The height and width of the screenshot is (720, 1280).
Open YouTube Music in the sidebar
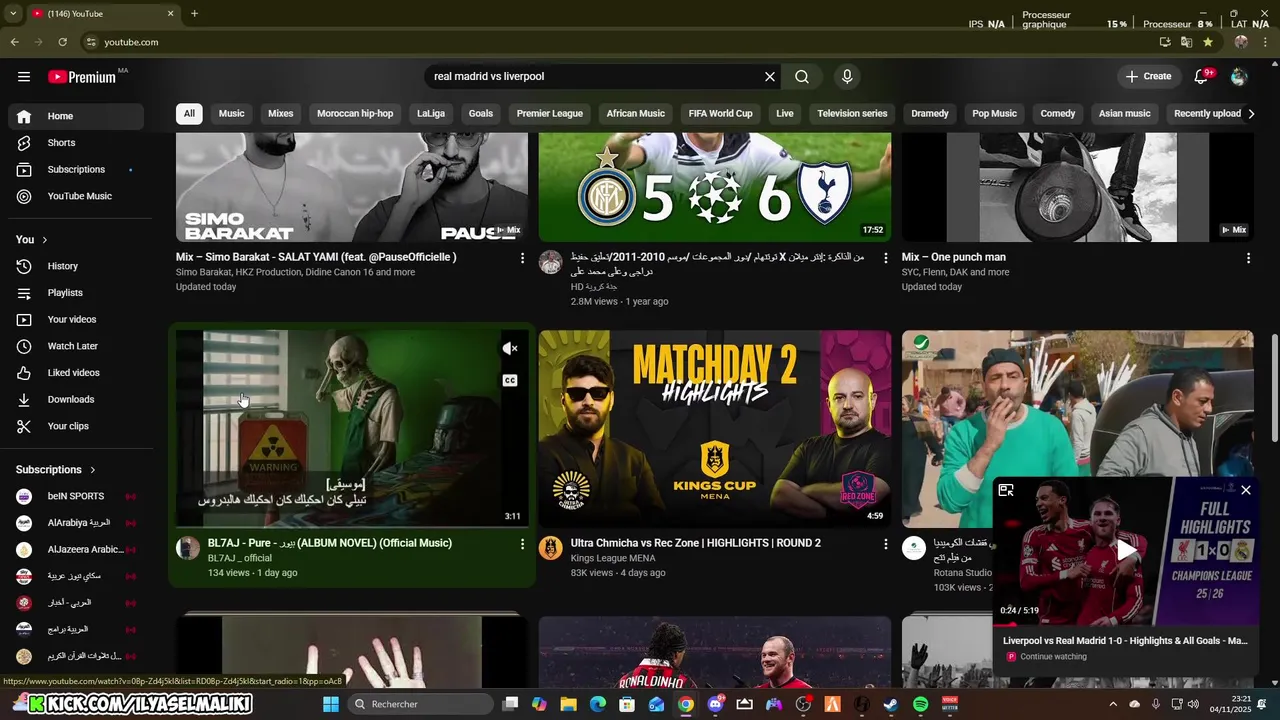pos(76,197)
